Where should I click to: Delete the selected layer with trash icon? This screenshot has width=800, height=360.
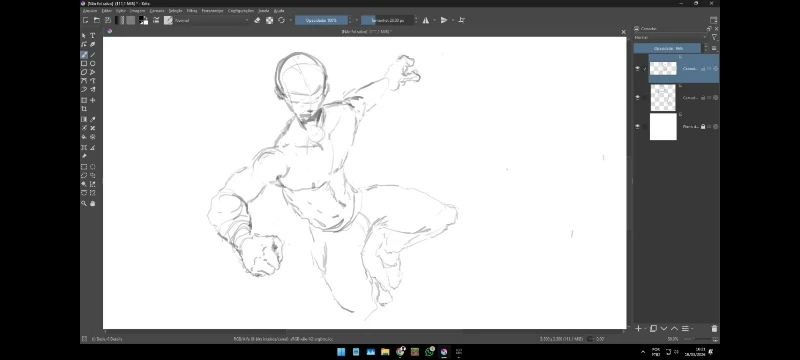pos(714,329)
